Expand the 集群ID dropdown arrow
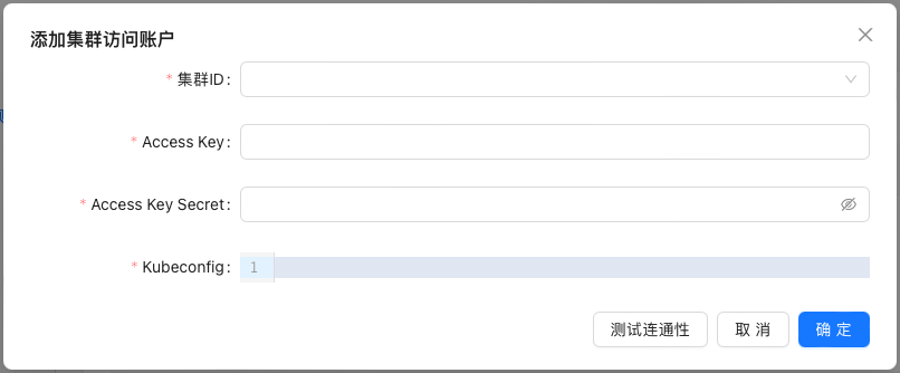The width and height of the screenshot is (900, 373). [x=851, y=79]
